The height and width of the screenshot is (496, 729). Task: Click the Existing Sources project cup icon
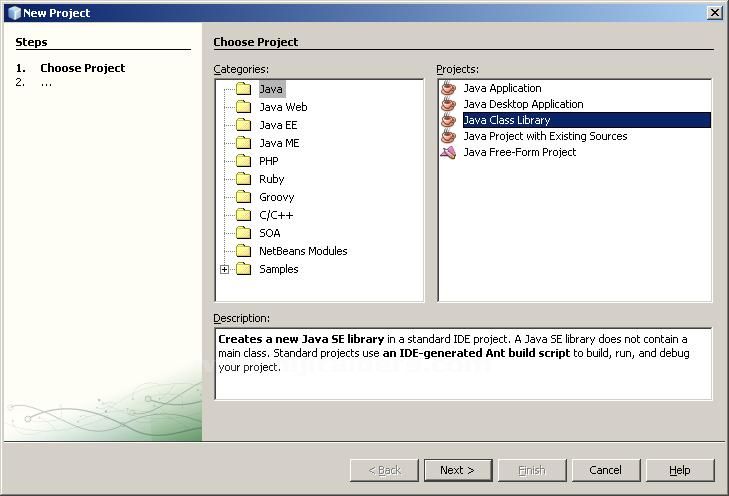(448, 136)
